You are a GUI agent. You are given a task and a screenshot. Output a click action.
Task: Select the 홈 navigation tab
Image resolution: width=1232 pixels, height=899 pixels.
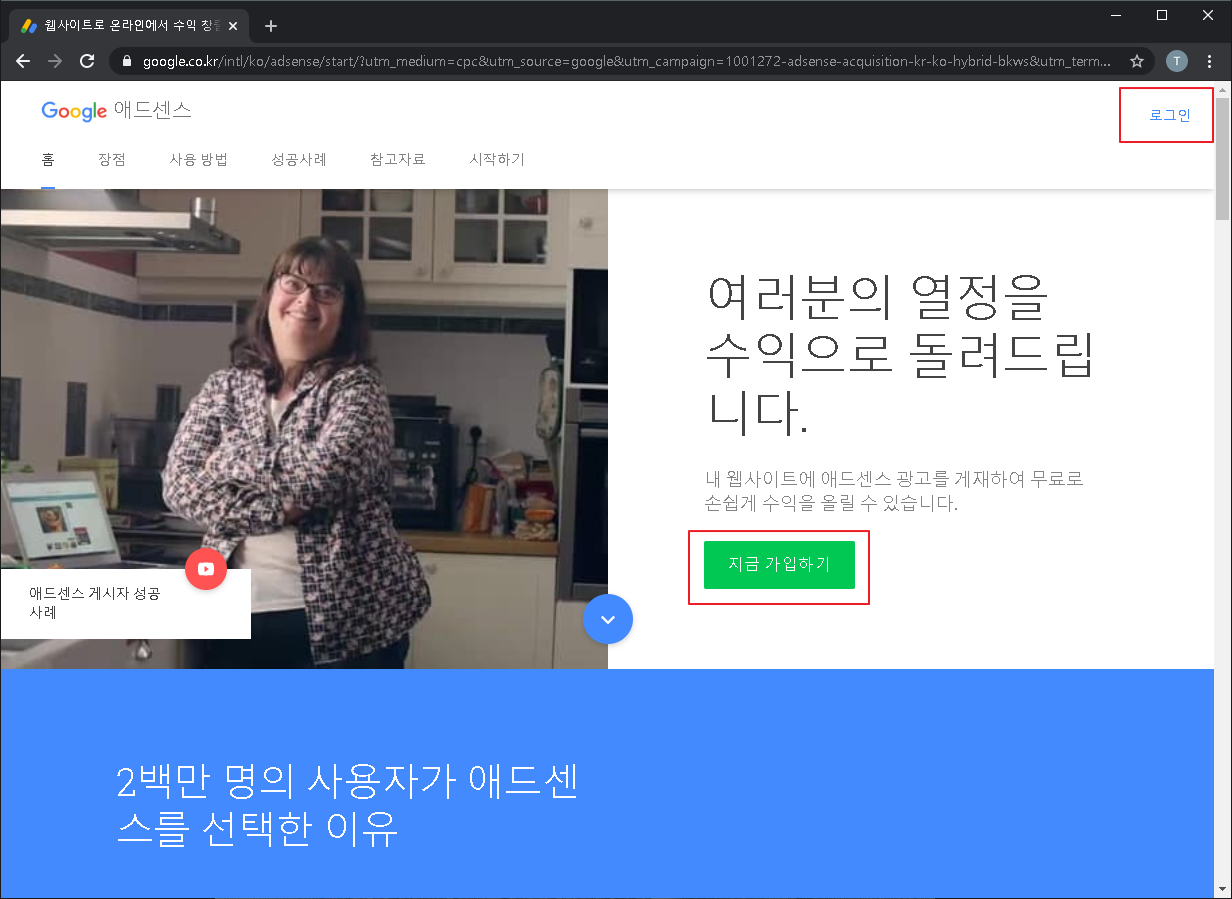click(48, 160)
